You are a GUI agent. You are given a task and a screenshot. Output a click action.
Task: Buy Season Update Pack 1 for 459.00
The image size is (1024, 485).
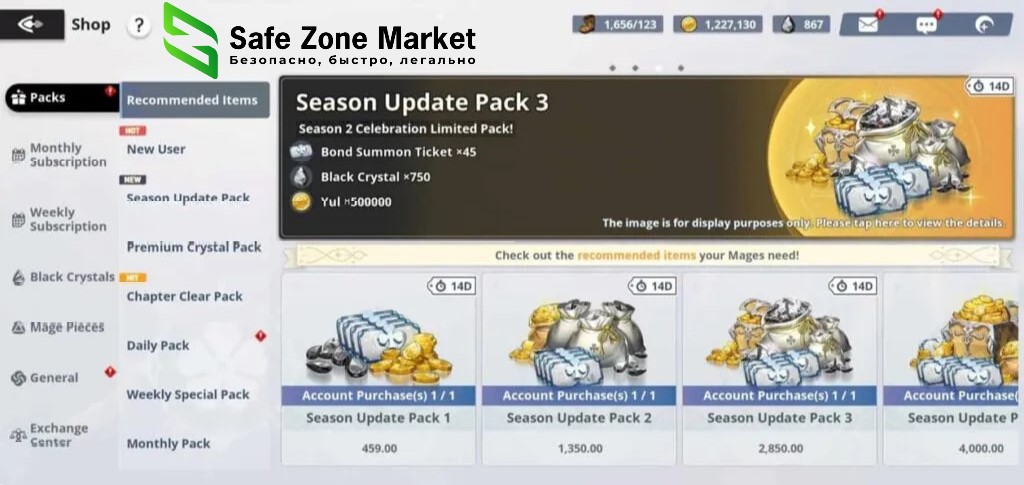coord(379,369)
